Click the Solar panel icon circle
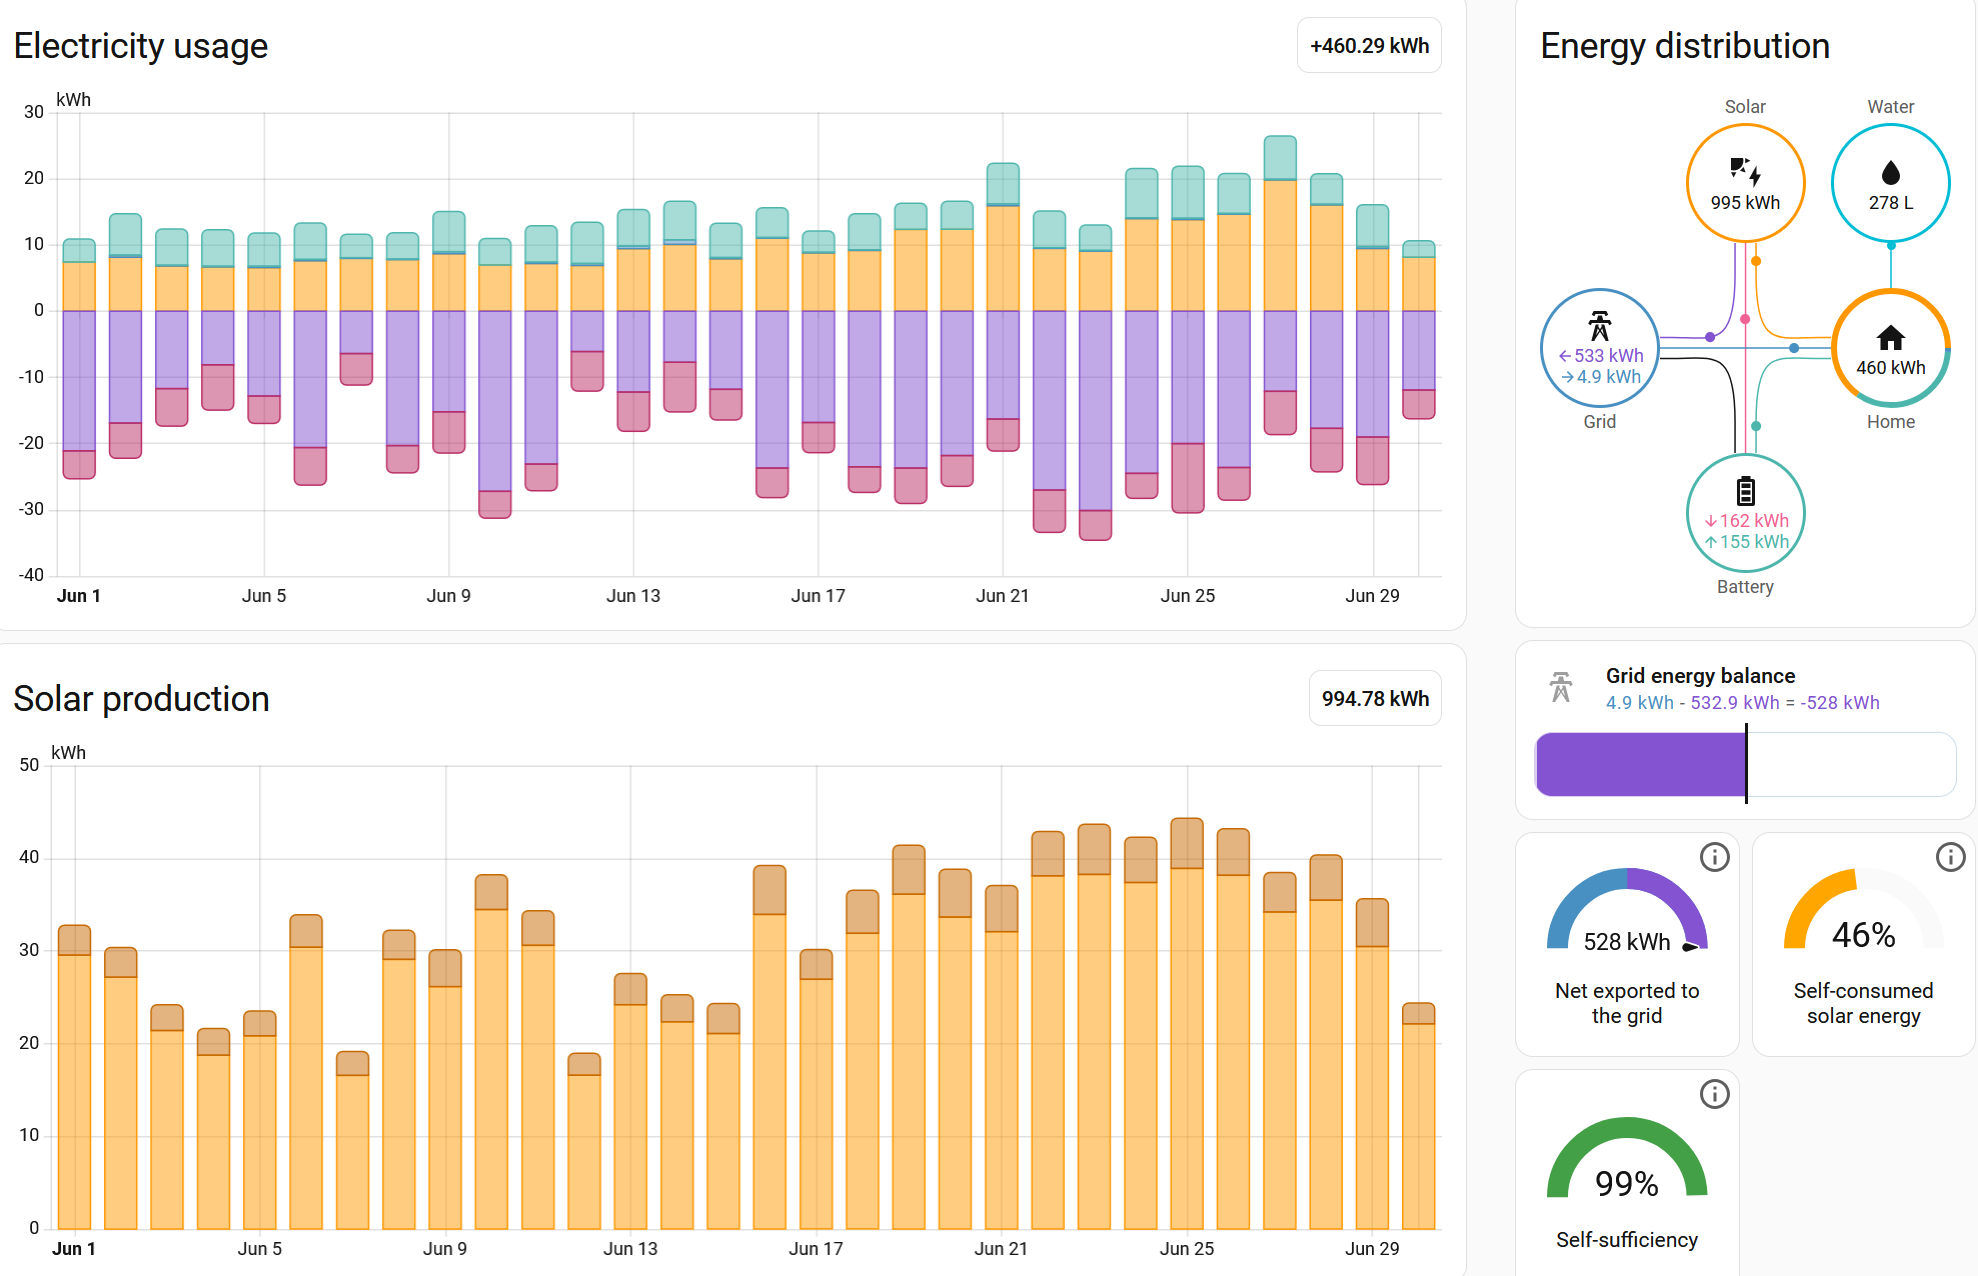This screenshot has height=1276, width=1978. pyautogui.click(x=1745, y=183)
